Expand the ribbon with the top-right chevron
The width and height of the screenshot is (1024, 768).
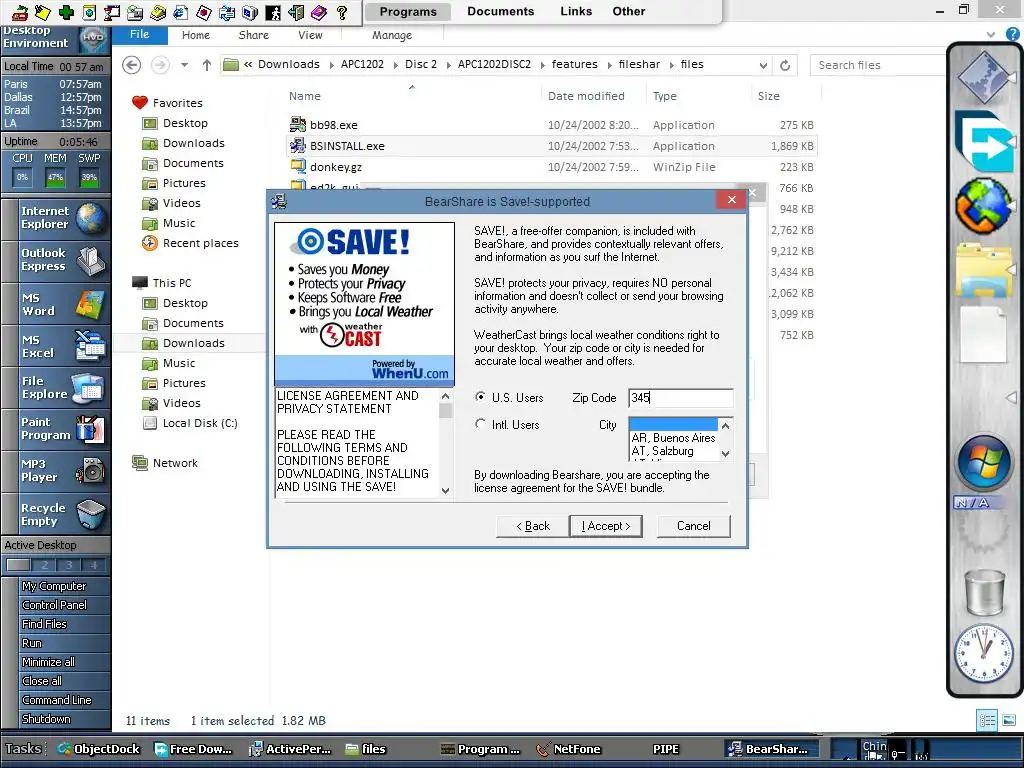991,35
